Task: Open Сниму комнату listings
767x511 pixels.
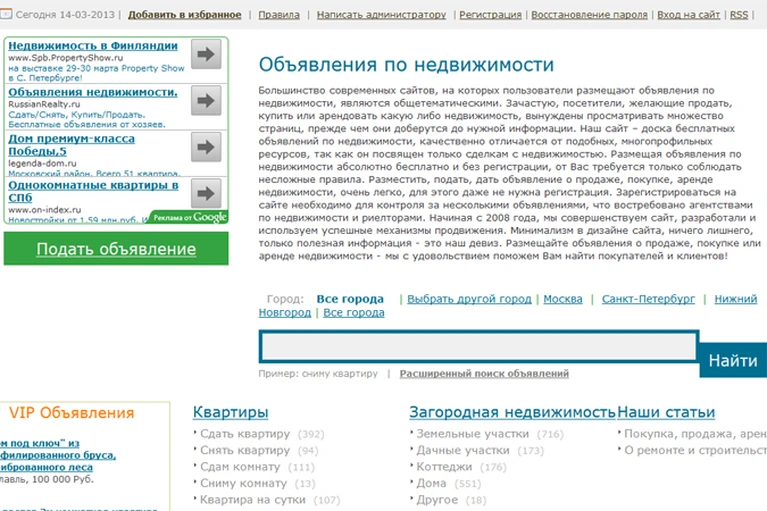Action: click(x=244, y=483)
